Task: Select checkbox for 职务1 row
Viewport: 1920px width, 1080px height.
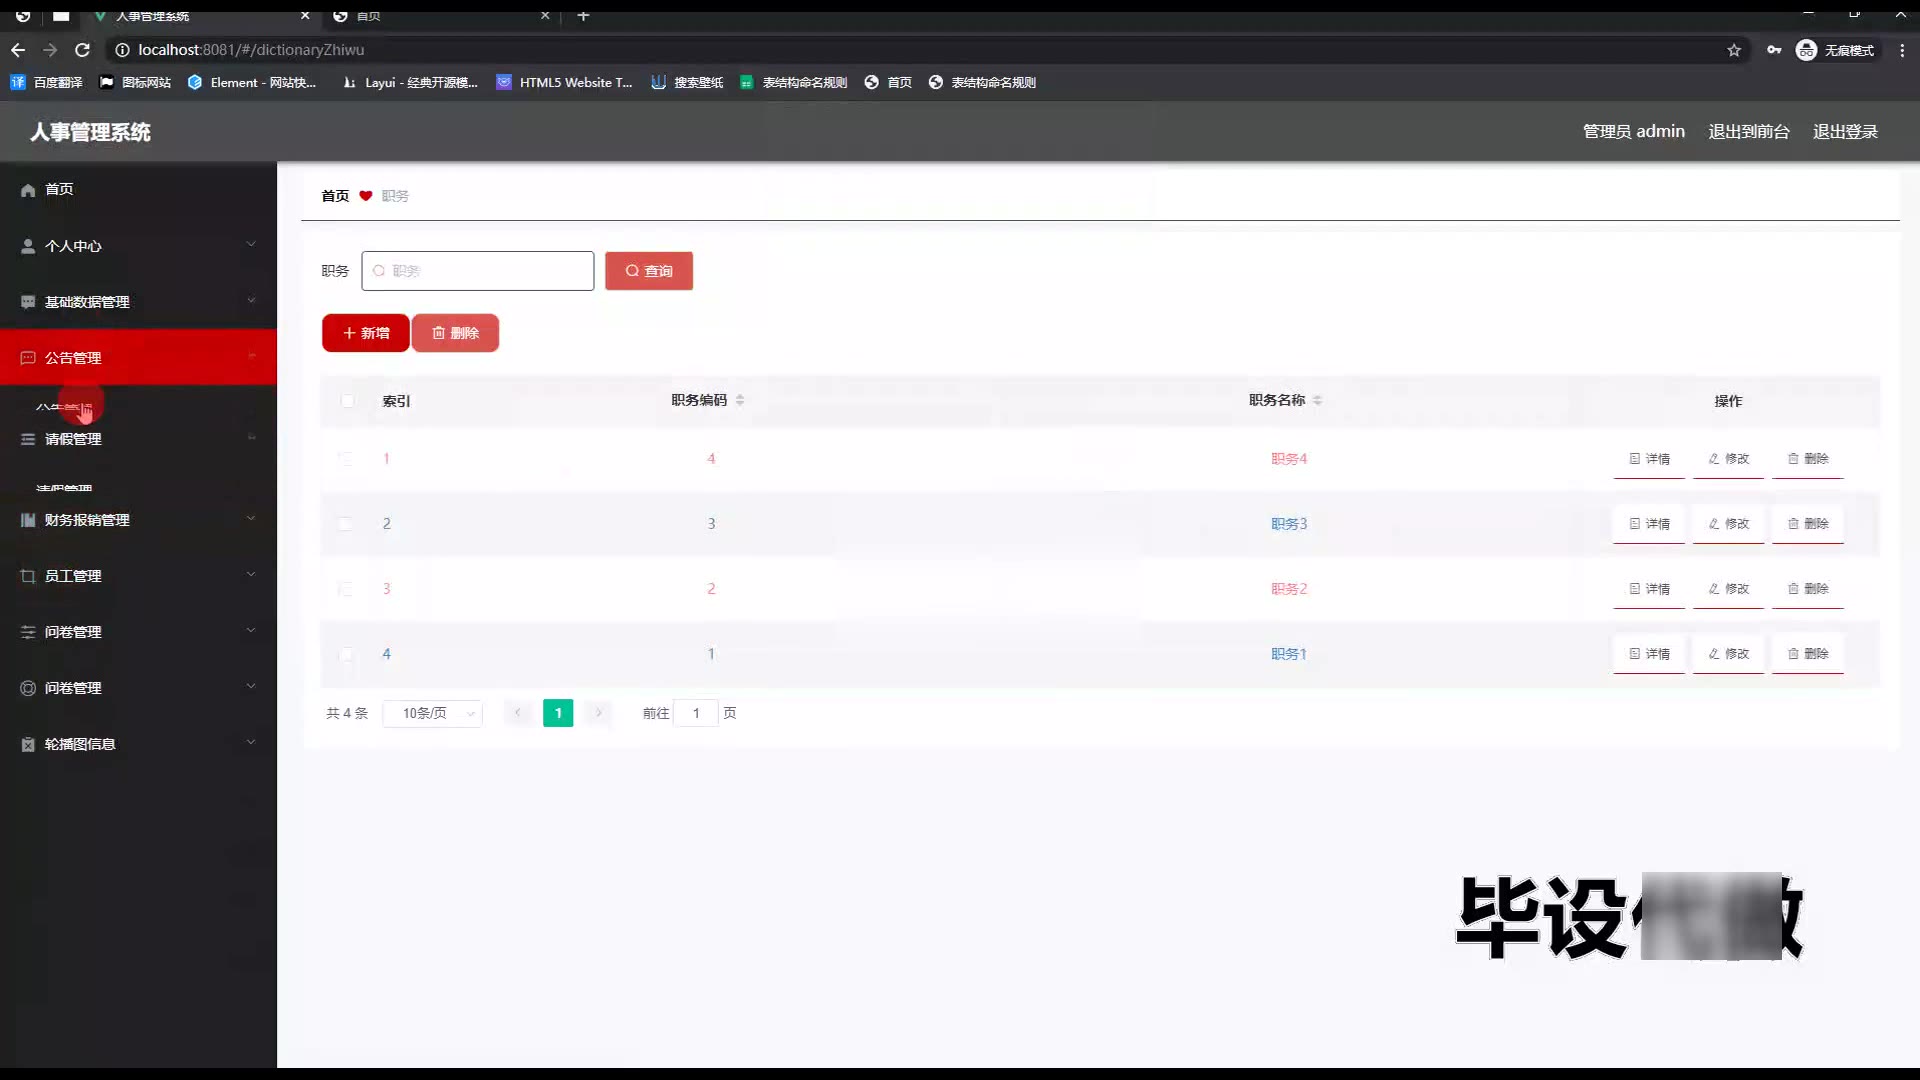Action: 345,654
